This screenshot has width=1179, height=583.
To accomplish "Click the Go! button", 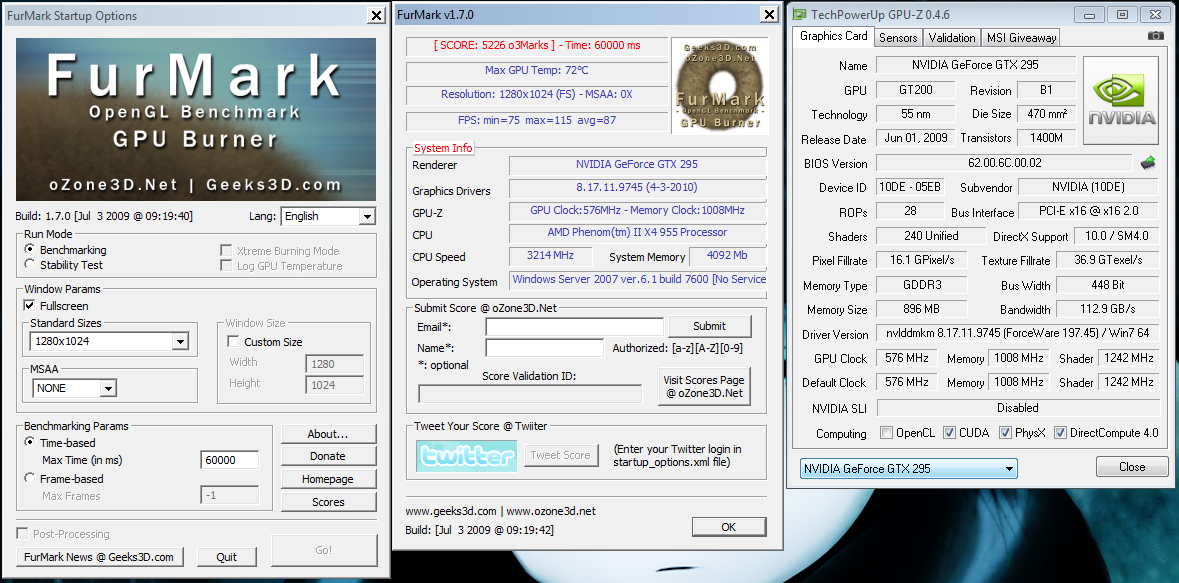I will (324, 550).
